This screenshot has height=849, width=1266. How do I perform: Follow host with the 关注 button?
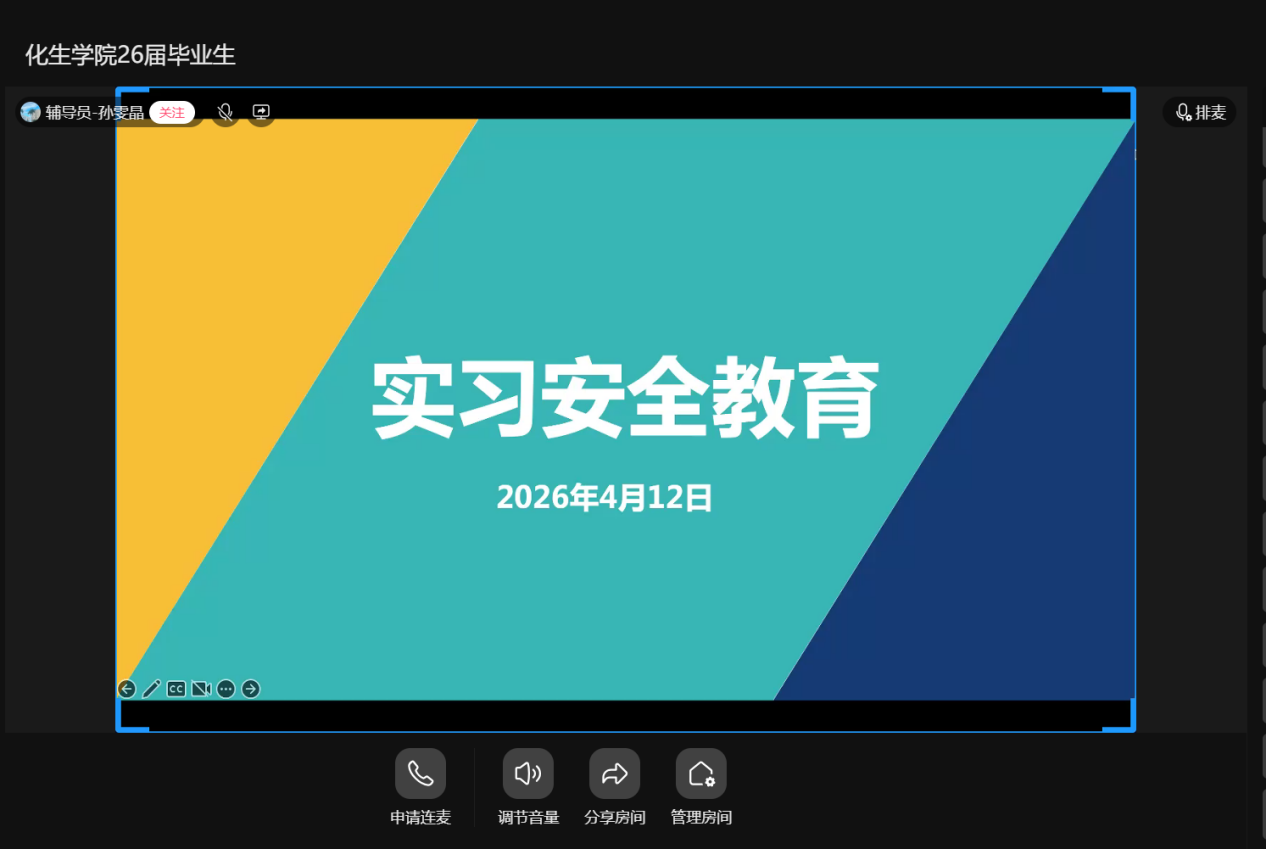[x=172, y=112]
